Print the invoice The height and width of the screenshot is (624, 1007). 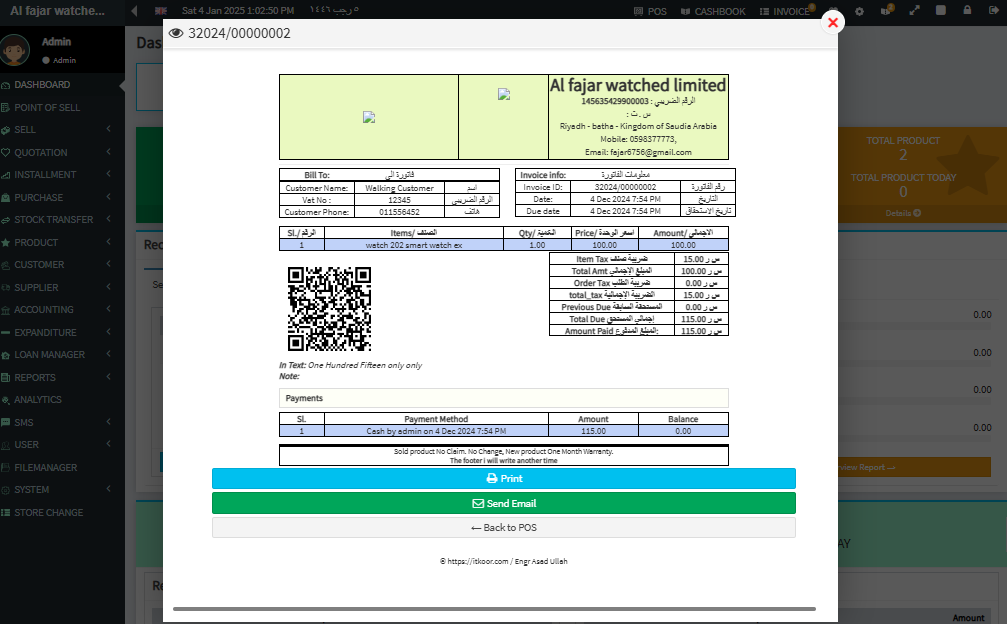click(504, 478)
